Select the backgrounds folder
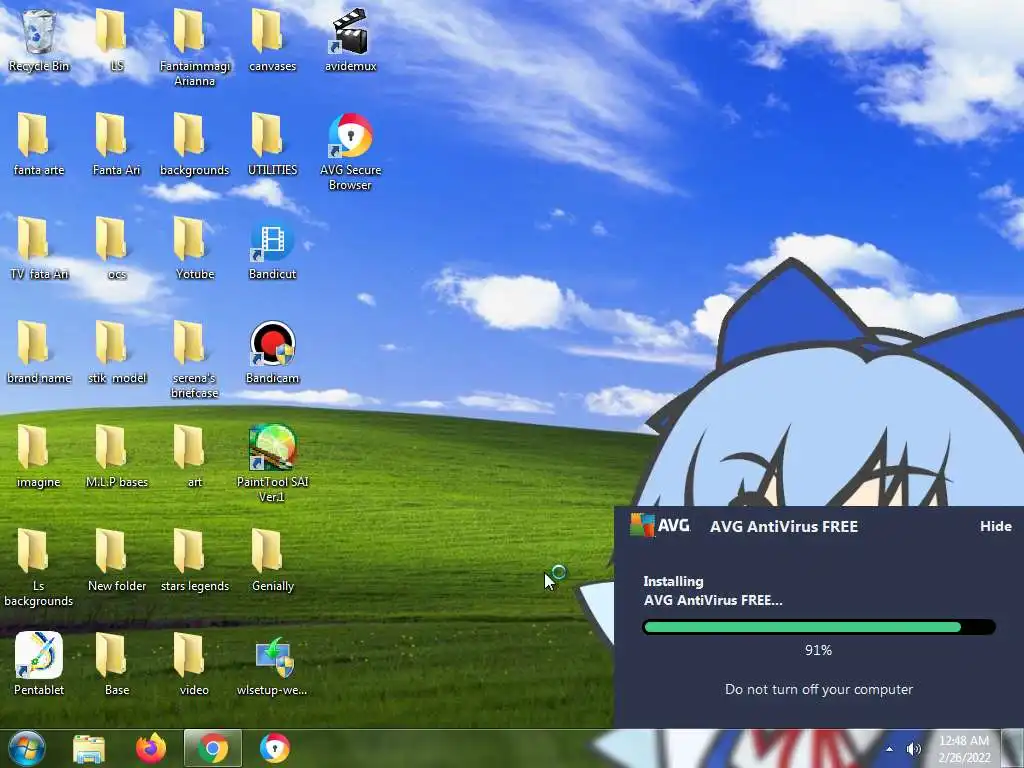 coord(195,144)
